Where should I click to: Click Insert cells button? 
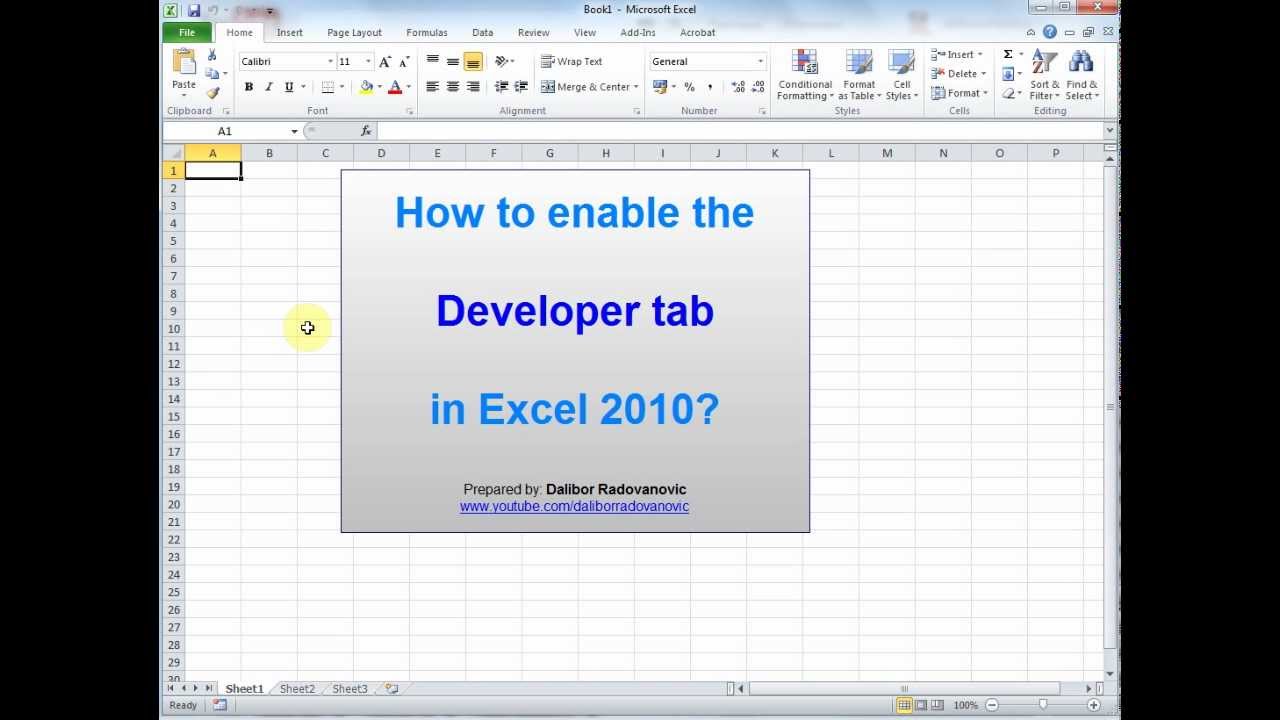(x=958, y=55)
